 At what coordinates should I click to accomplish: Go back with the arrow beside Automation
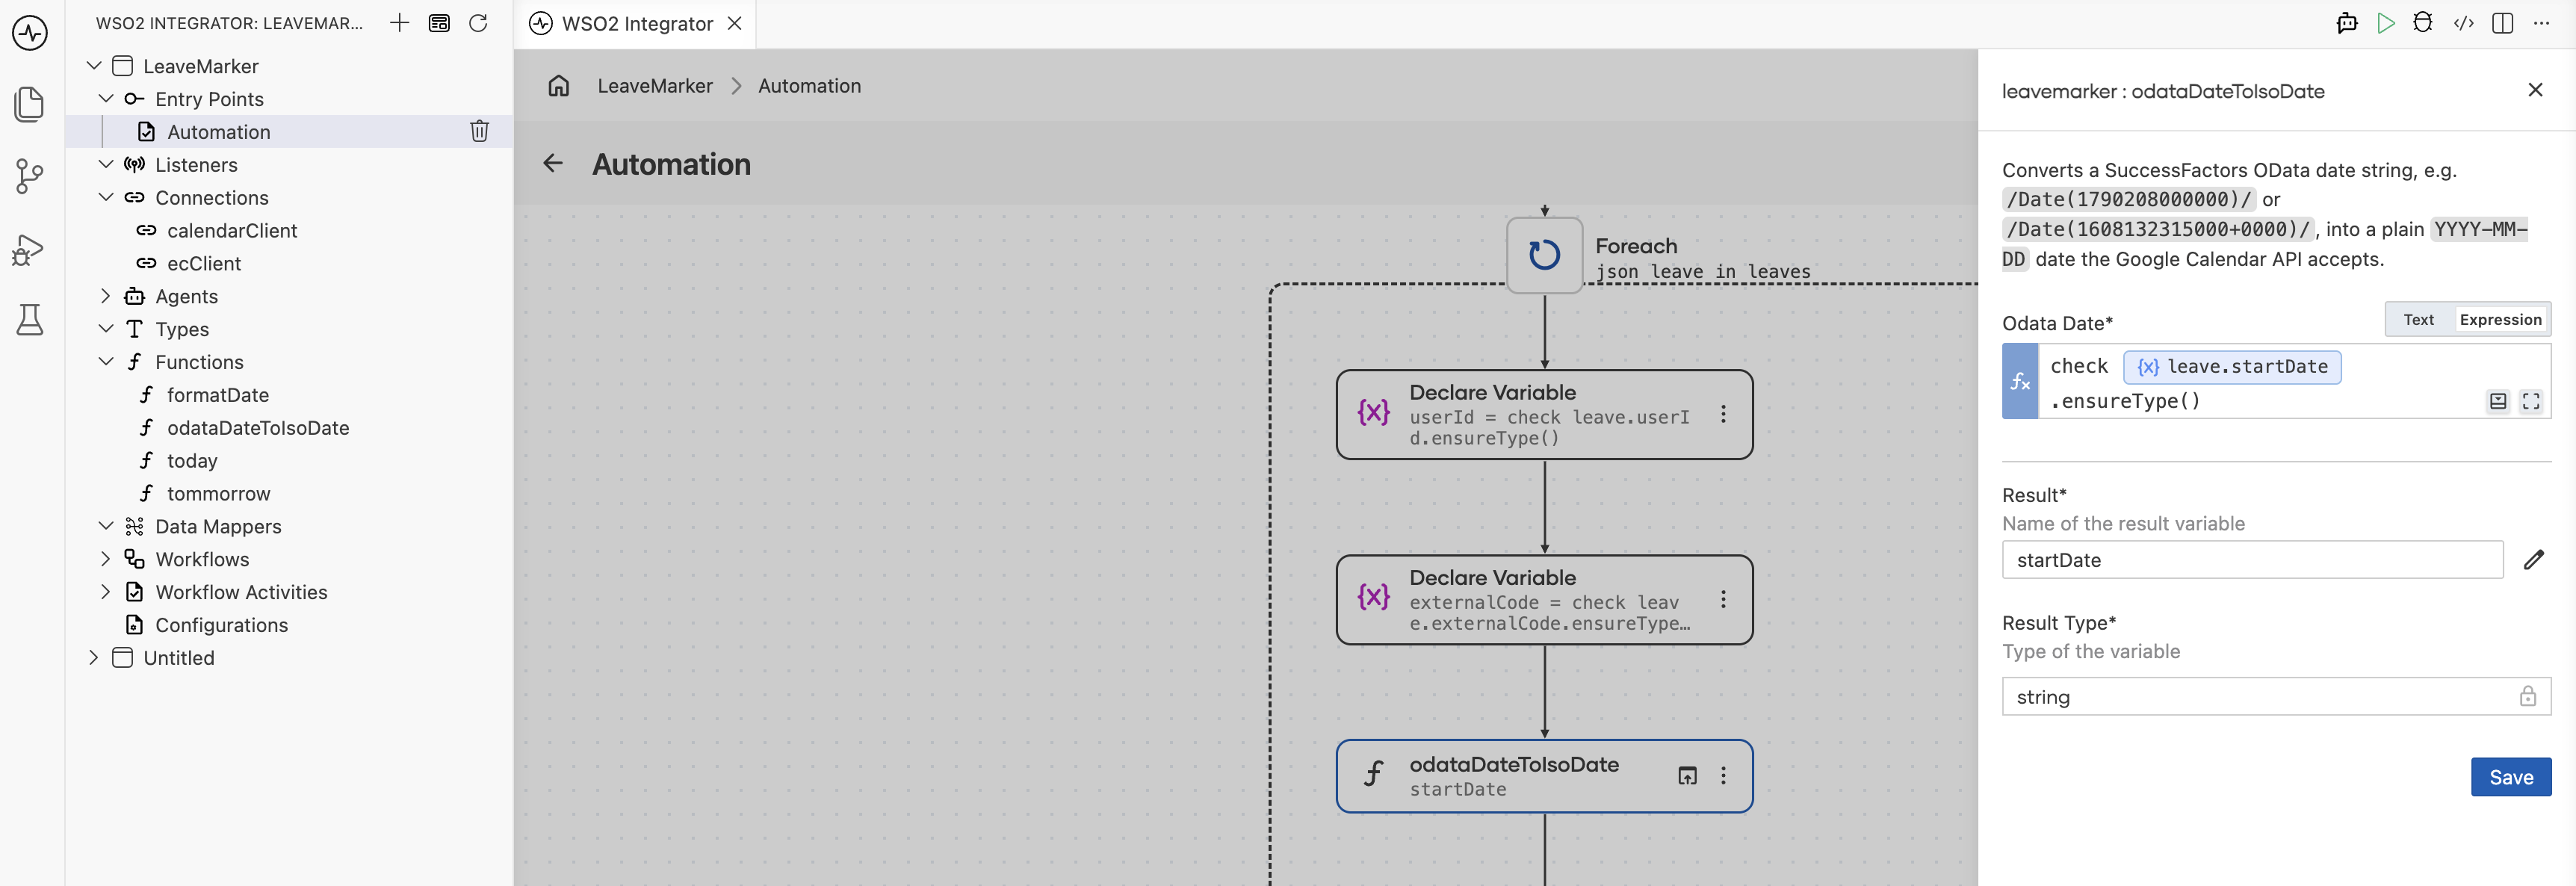(x=553, y=163)
